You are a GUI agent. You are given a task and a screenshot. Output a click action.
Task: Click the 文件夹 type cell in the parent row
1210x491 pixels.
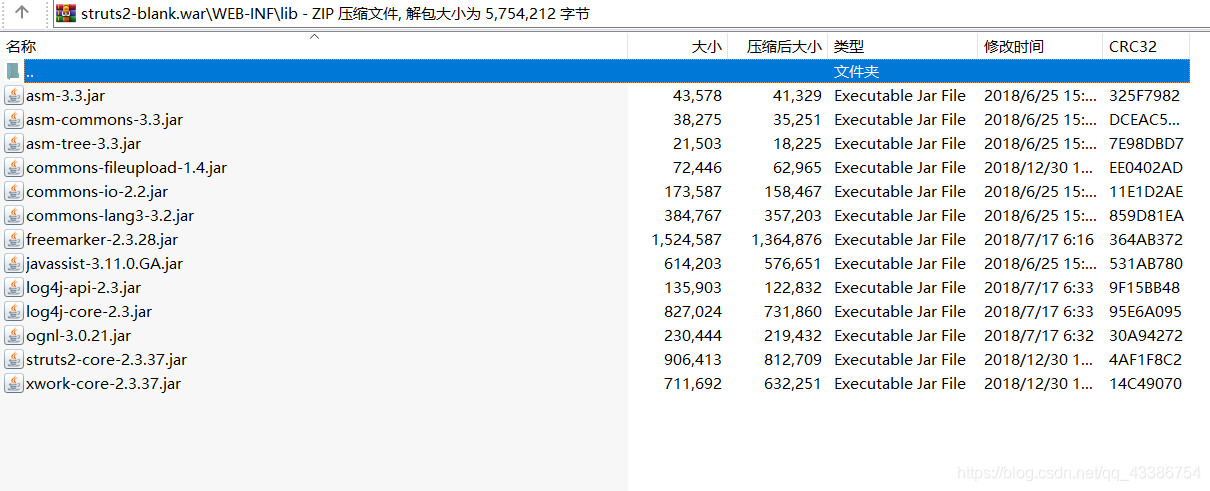coord(857,72)
